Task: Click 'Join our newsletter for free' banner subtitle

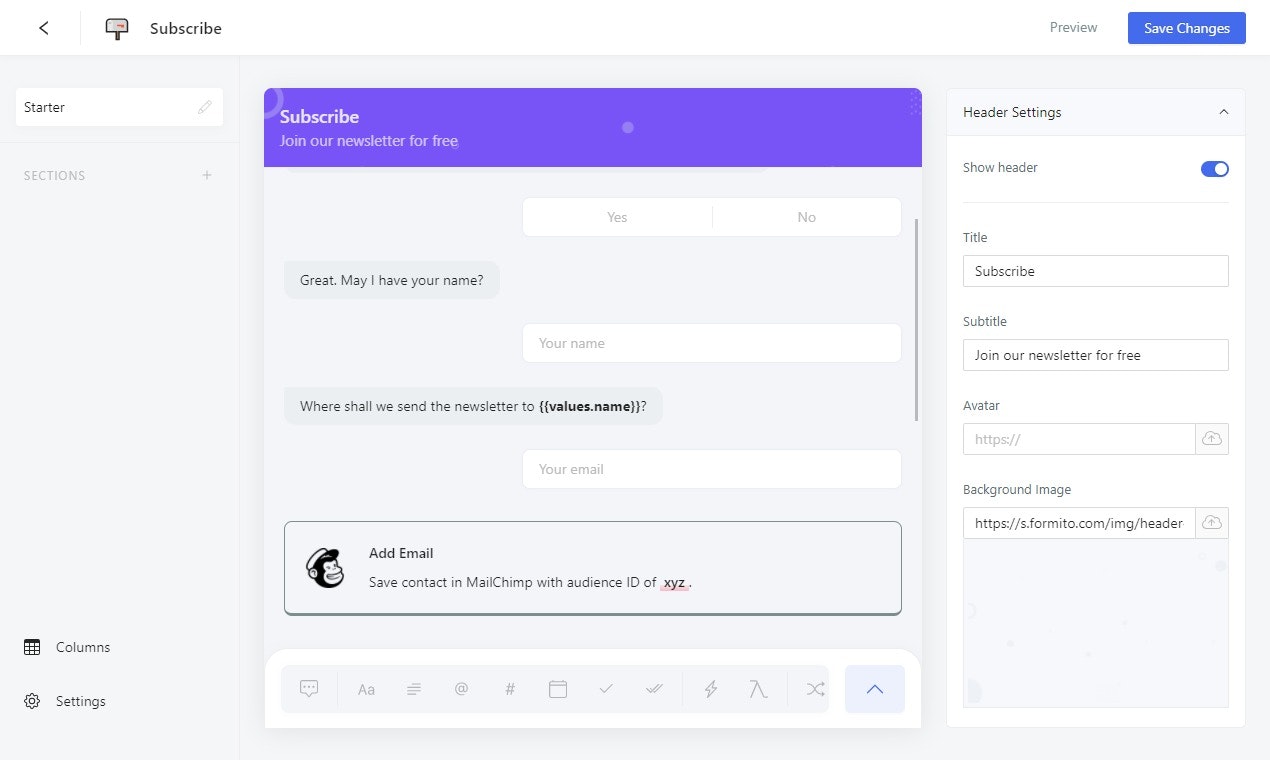Action: tap(369, 141)
